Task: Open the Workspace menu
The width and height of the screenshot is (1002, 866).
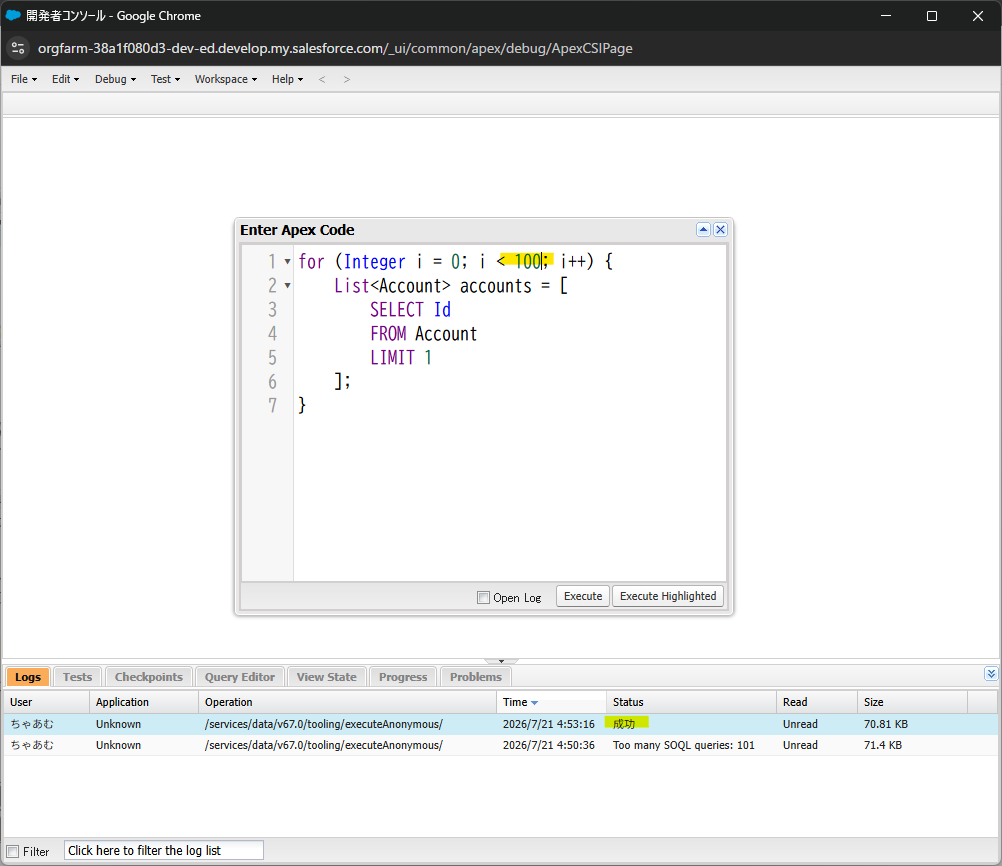Action: coord(226,79)
